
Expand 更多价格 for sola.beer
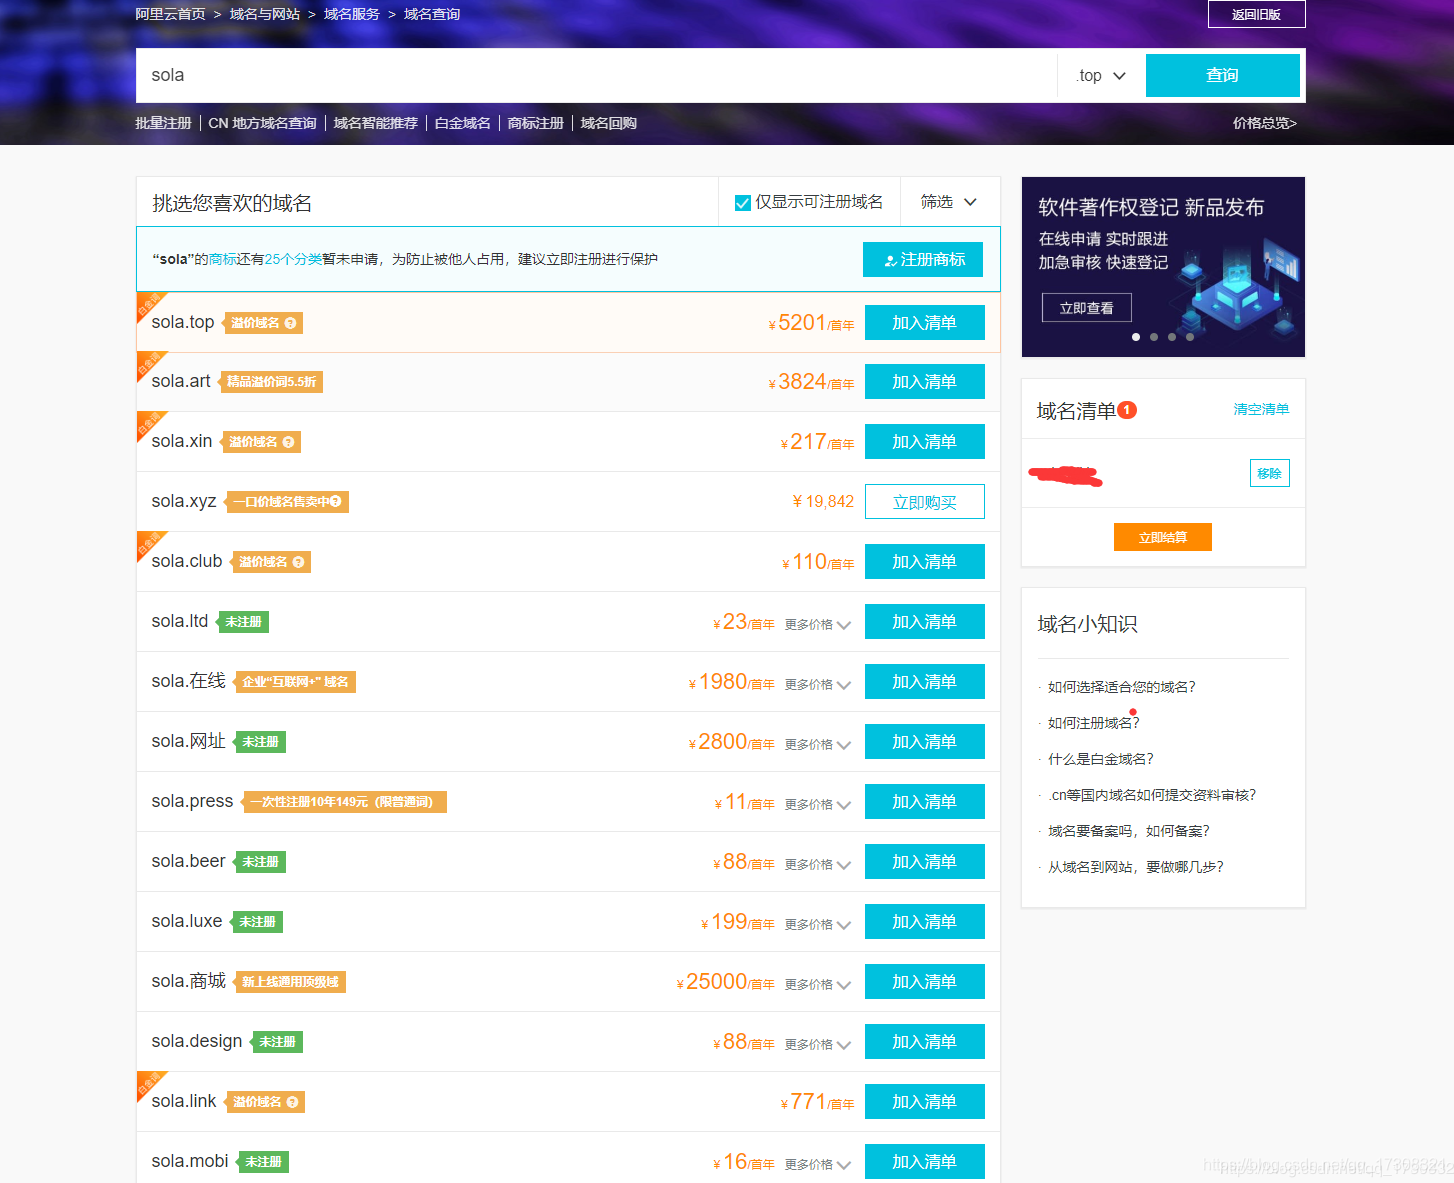pos(817,863)
